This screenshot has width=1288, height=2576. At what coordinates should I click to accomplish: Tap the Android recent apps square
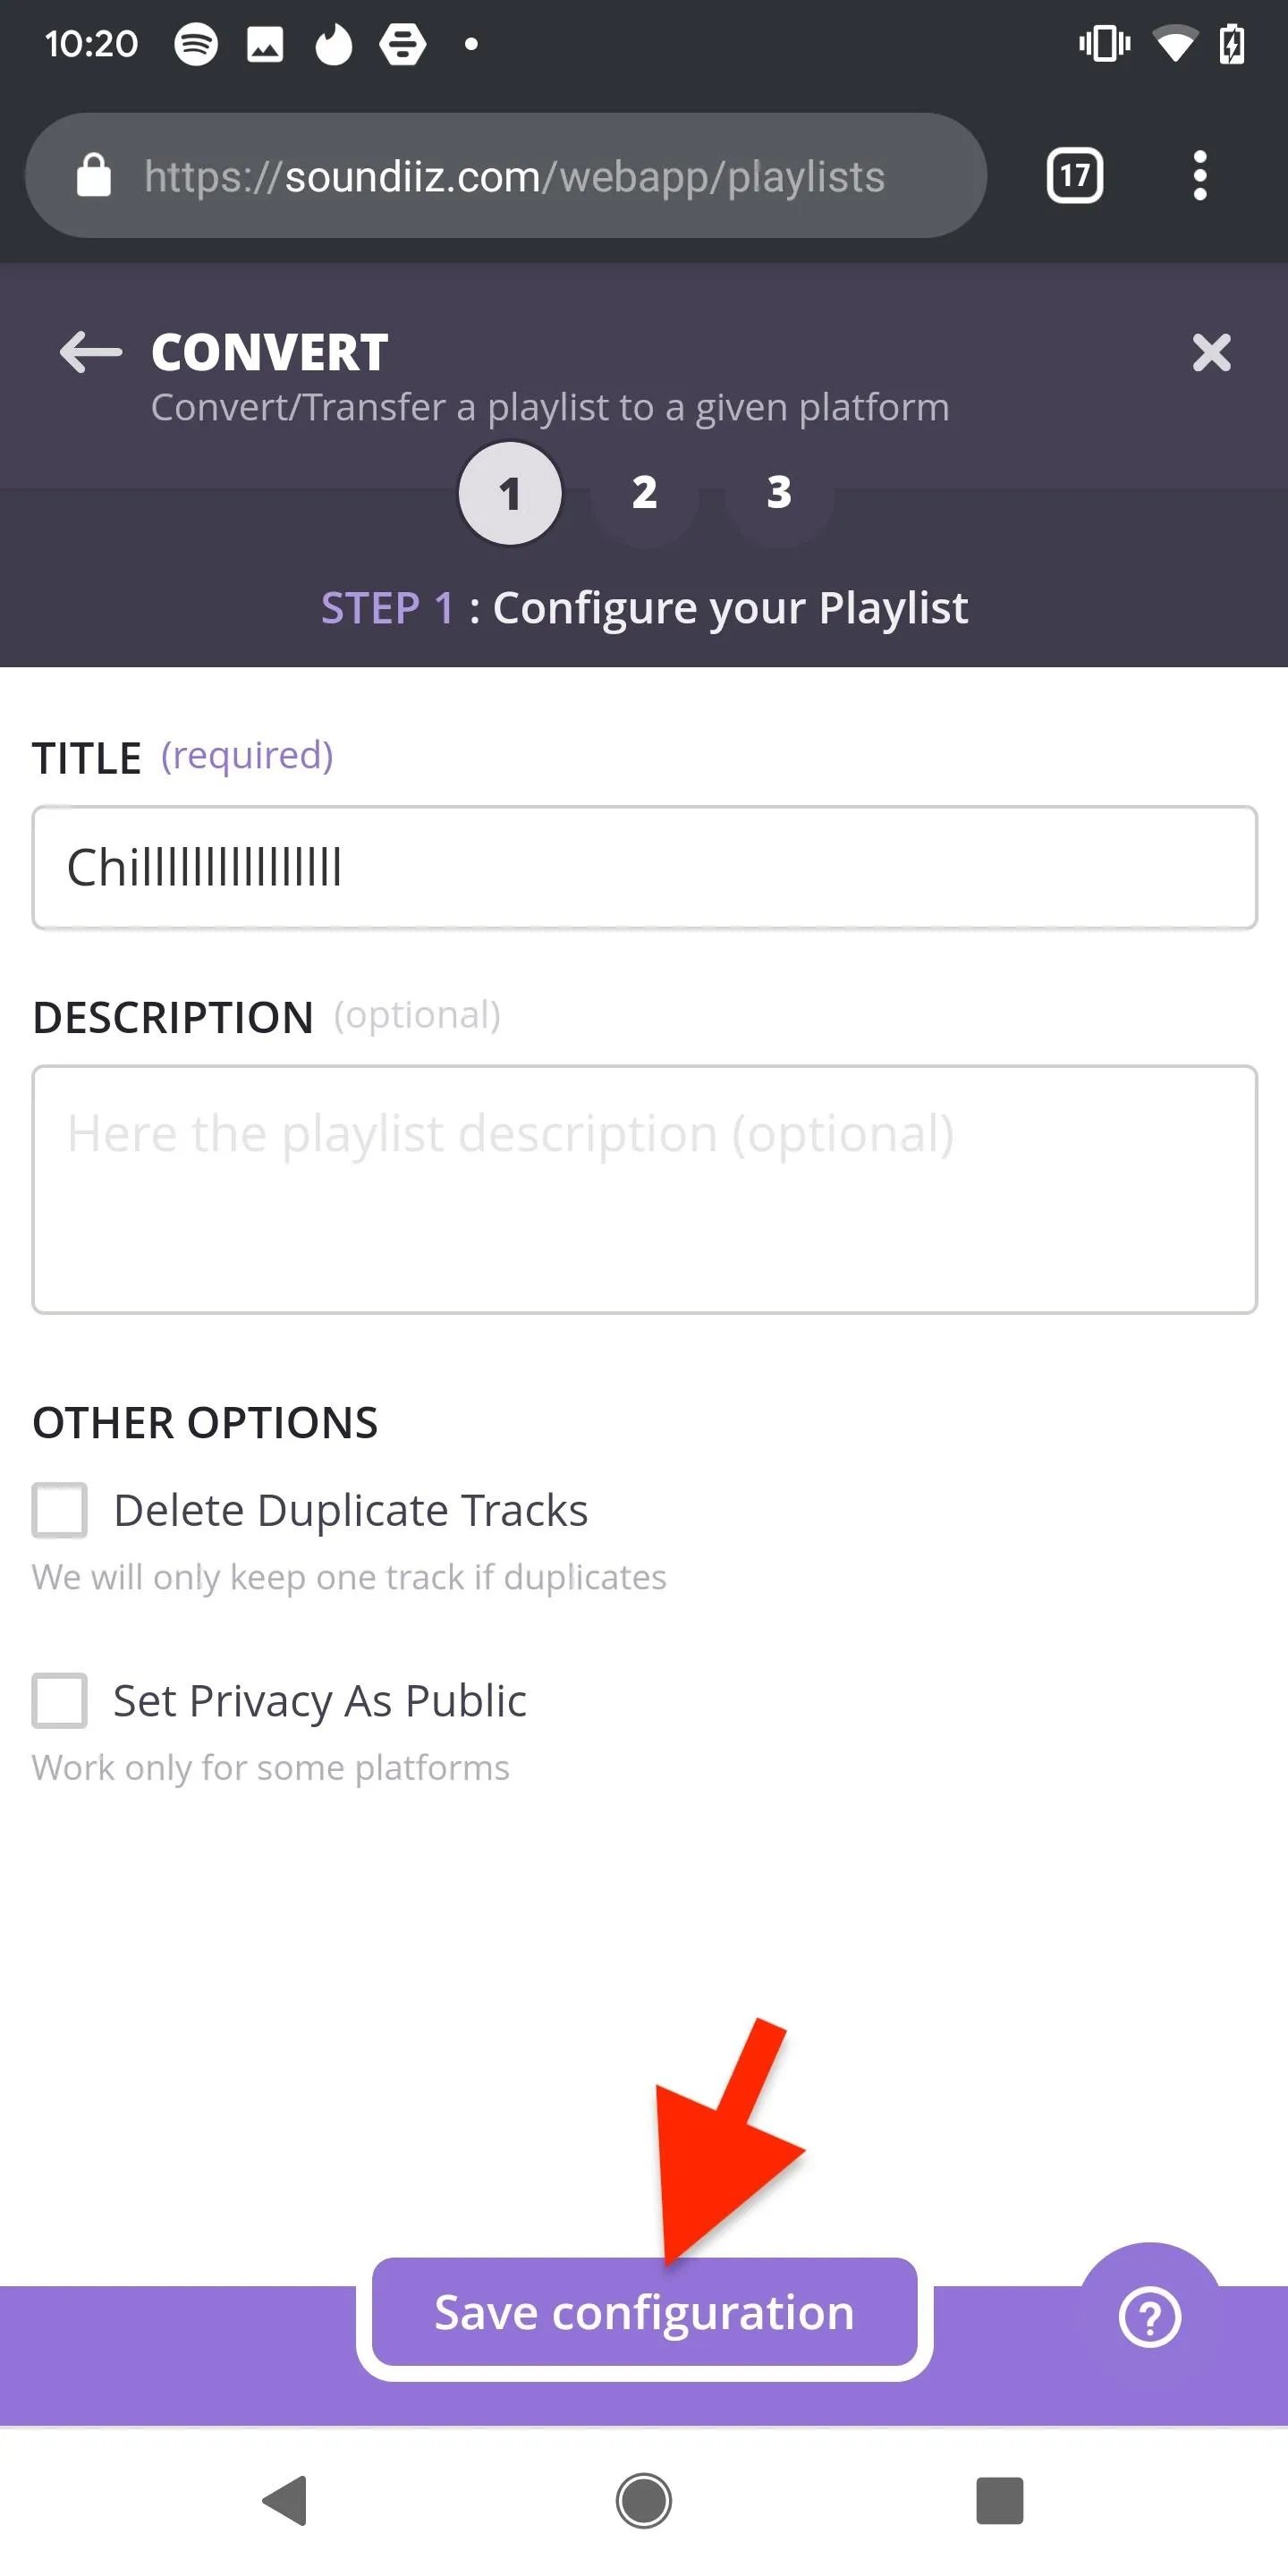tap(1000, 2501)
